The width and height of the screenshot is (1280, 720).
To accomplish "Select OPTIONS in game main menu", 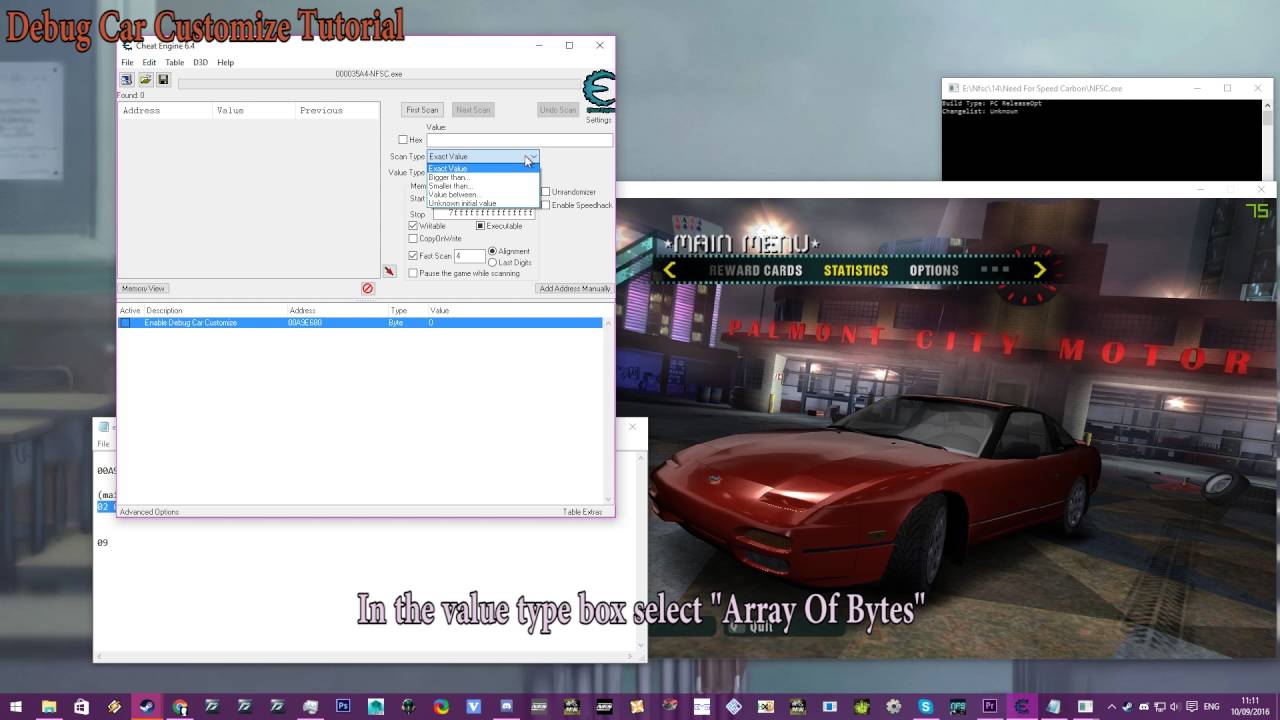I will click(x=934, y=270).
